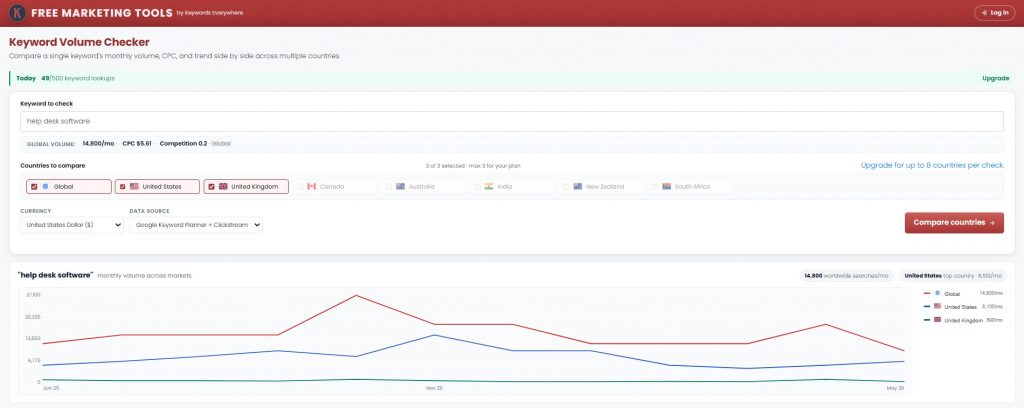Open Upgrade for up to 8 countries link
The image size is (1024, 408).
932,165
